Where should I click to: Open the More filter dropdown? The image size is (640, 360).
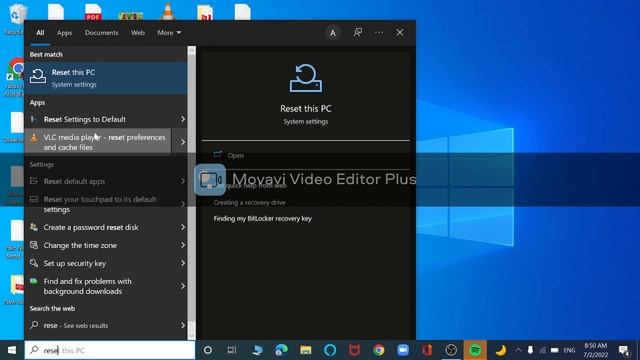pos(169,33)
